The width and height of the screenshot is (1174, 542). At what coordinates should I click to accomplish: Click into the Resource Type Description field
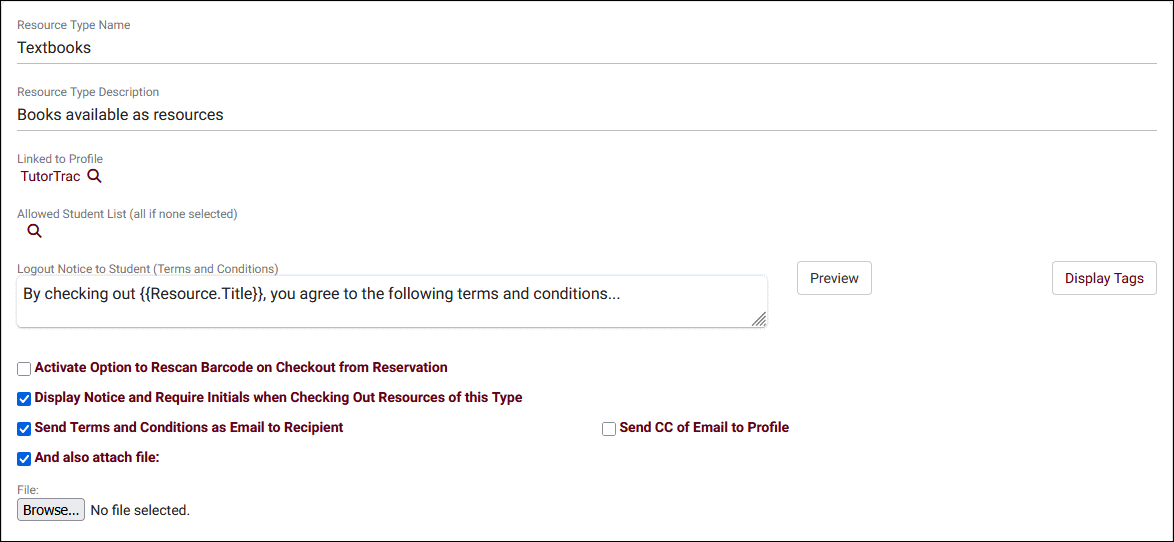tap(587, 115)
